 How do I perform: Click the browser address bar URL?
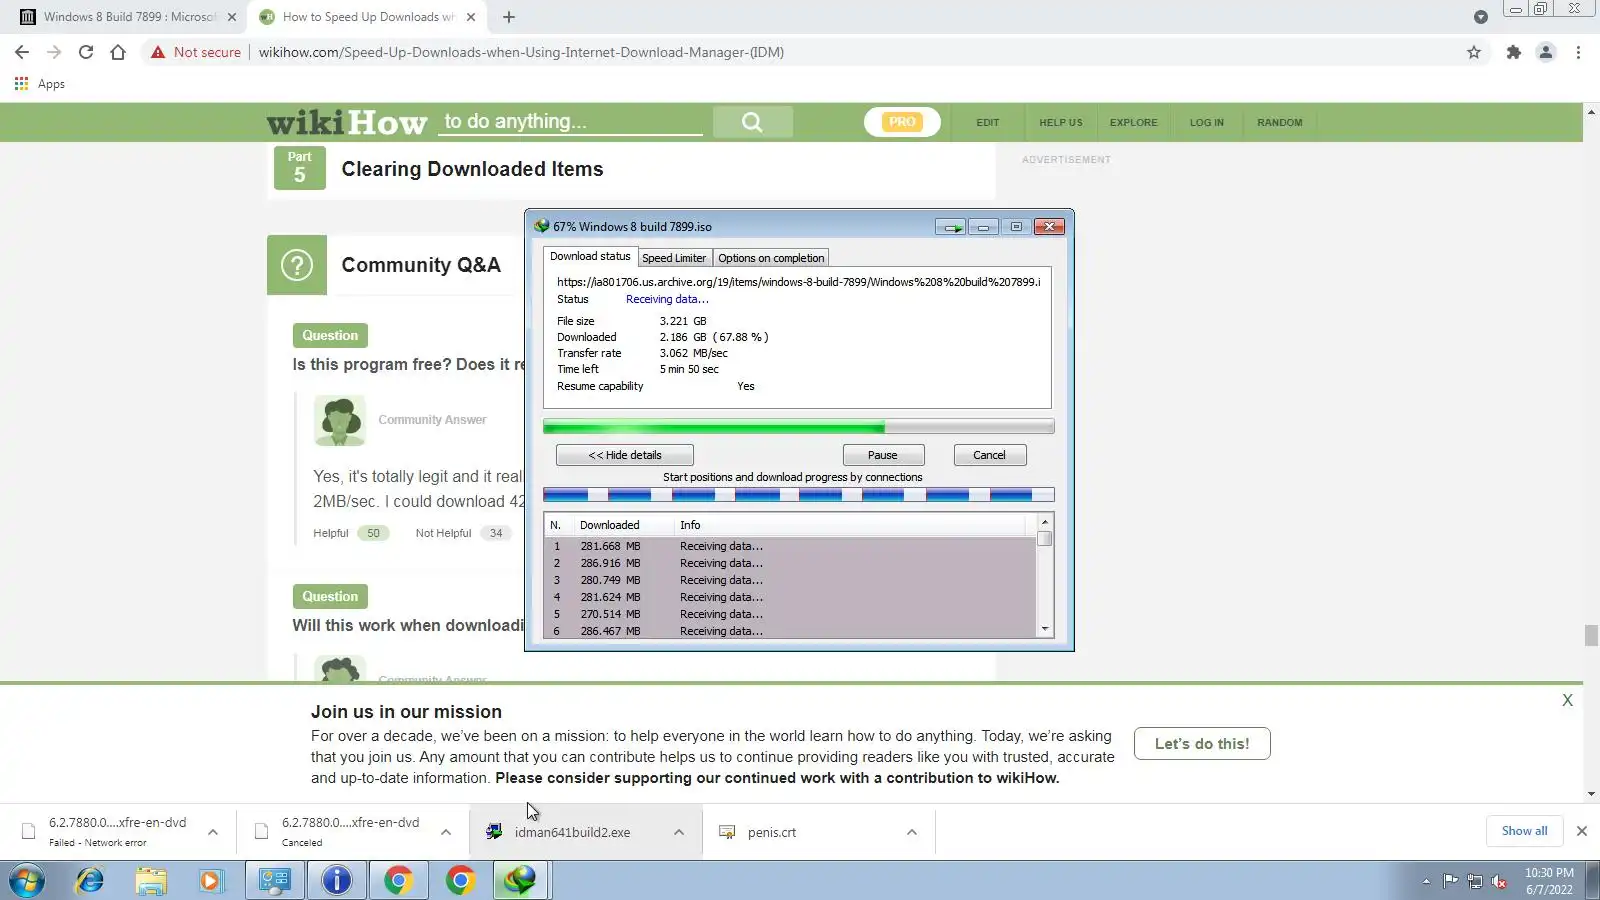pyautogui.click(x=521, y=52)
